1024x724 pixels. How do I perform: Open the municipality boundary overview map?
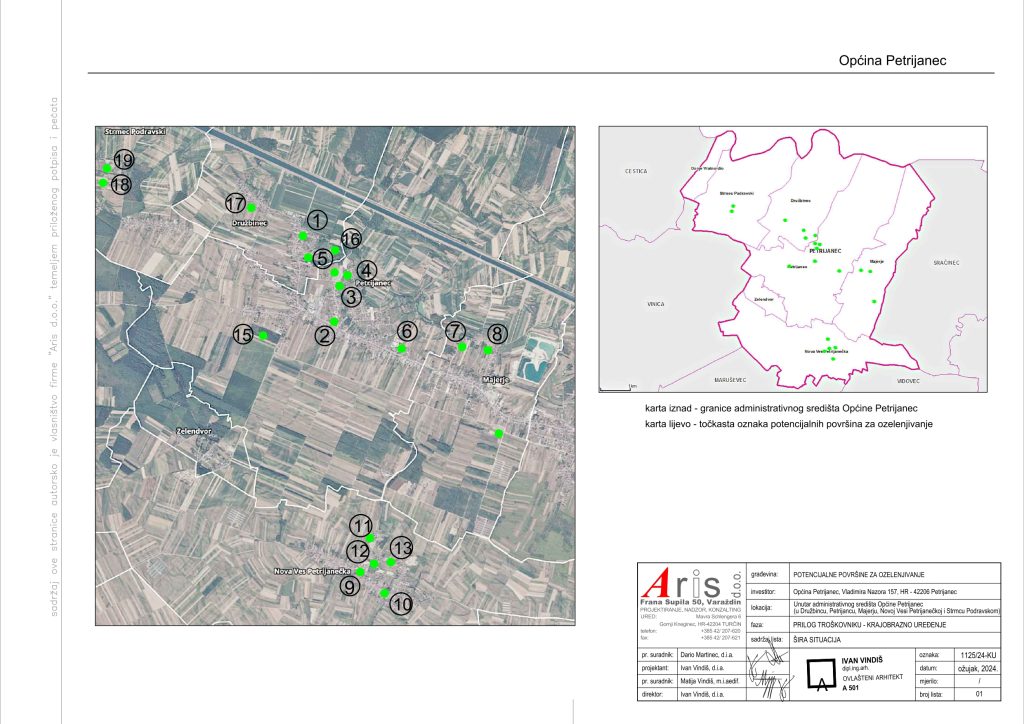(791, 258)
